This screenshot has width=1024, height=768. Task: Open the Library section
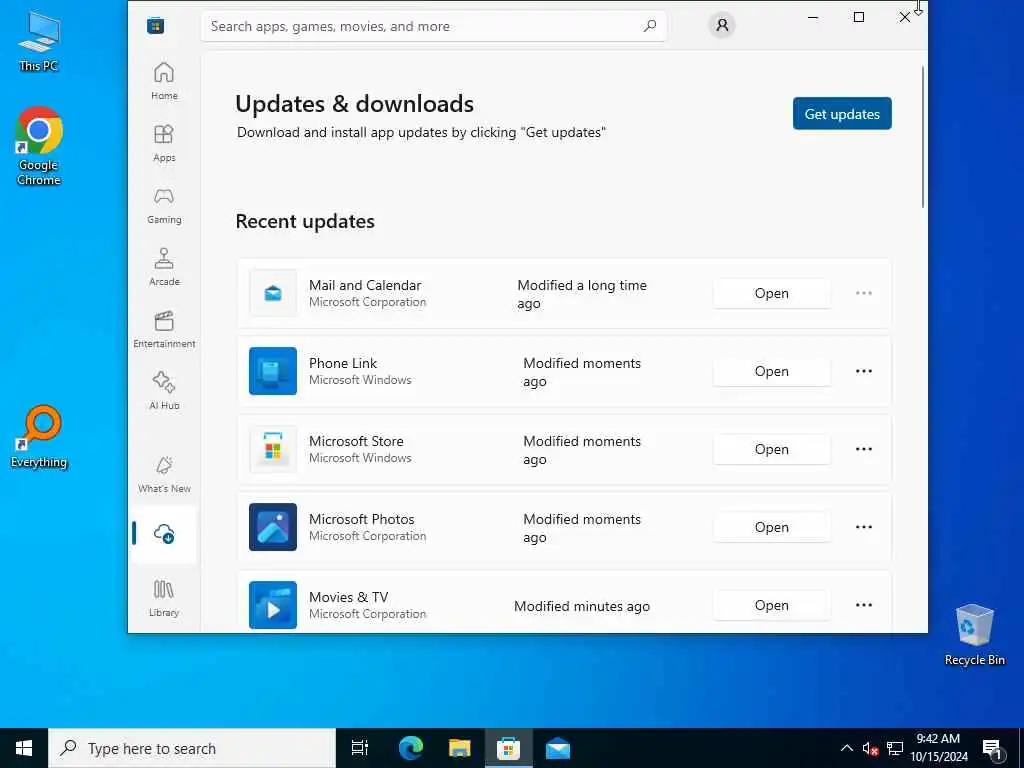click(x=164, y=598)
